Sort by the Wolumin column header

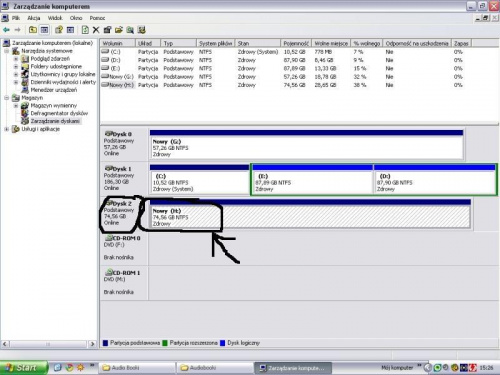click(x=118, y=43)
